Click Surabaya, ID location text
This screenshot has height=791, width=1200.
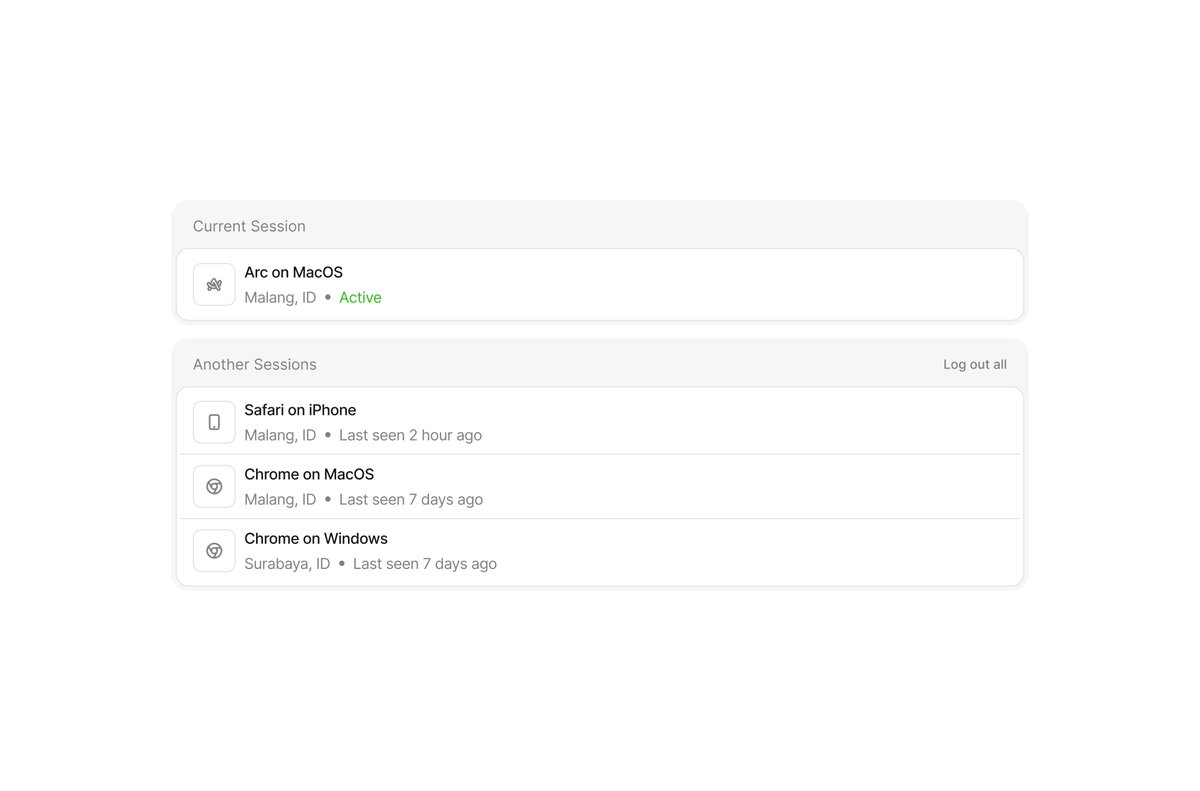pos(287,564)
